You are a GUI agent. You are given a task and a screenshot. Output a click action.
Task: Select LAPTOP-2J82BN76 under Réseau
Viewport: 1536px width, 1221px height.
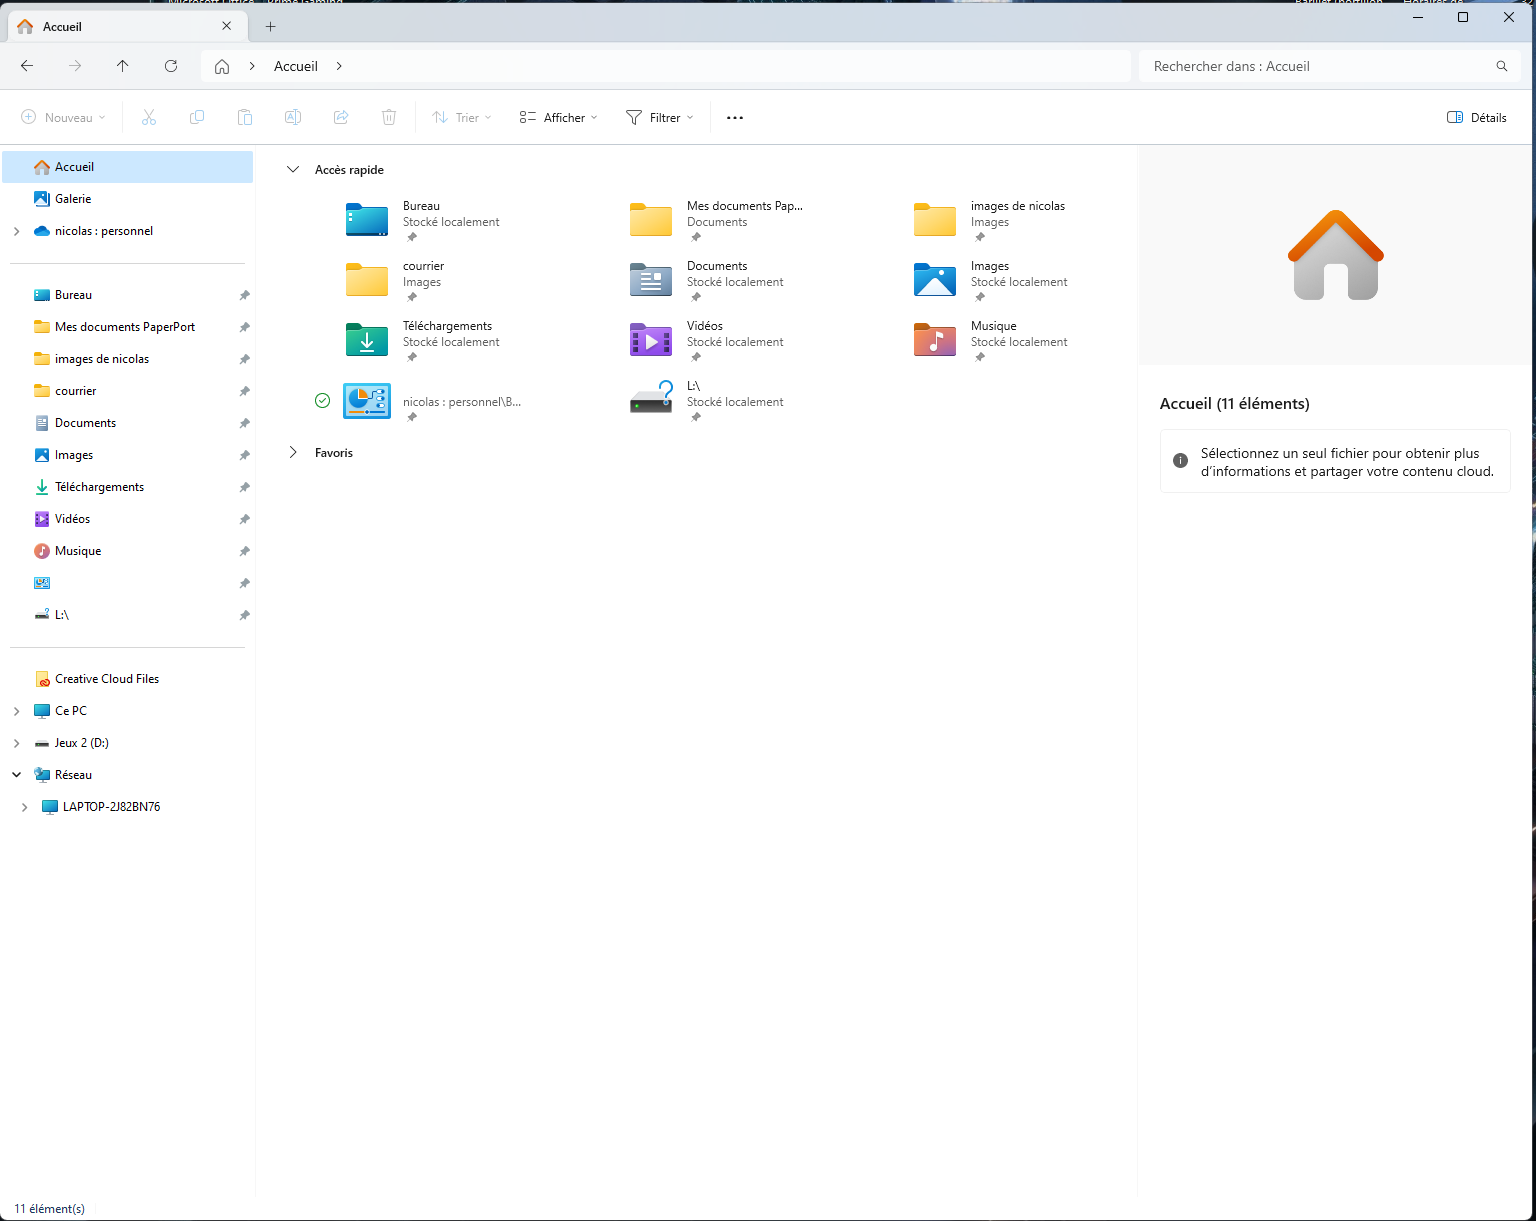coord(111,807)
